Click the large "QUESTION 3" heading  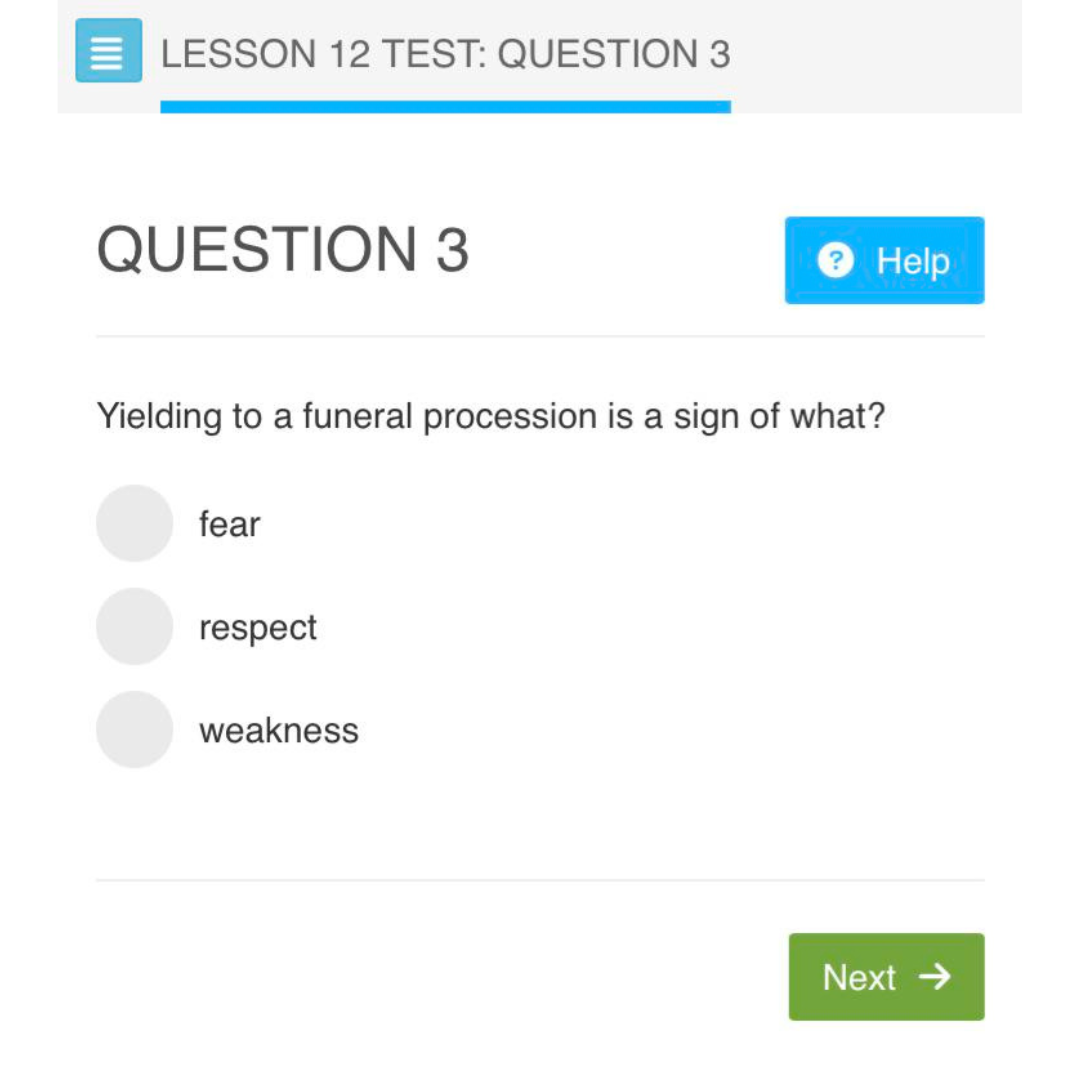pyautogui.click(x=283, y=250)
